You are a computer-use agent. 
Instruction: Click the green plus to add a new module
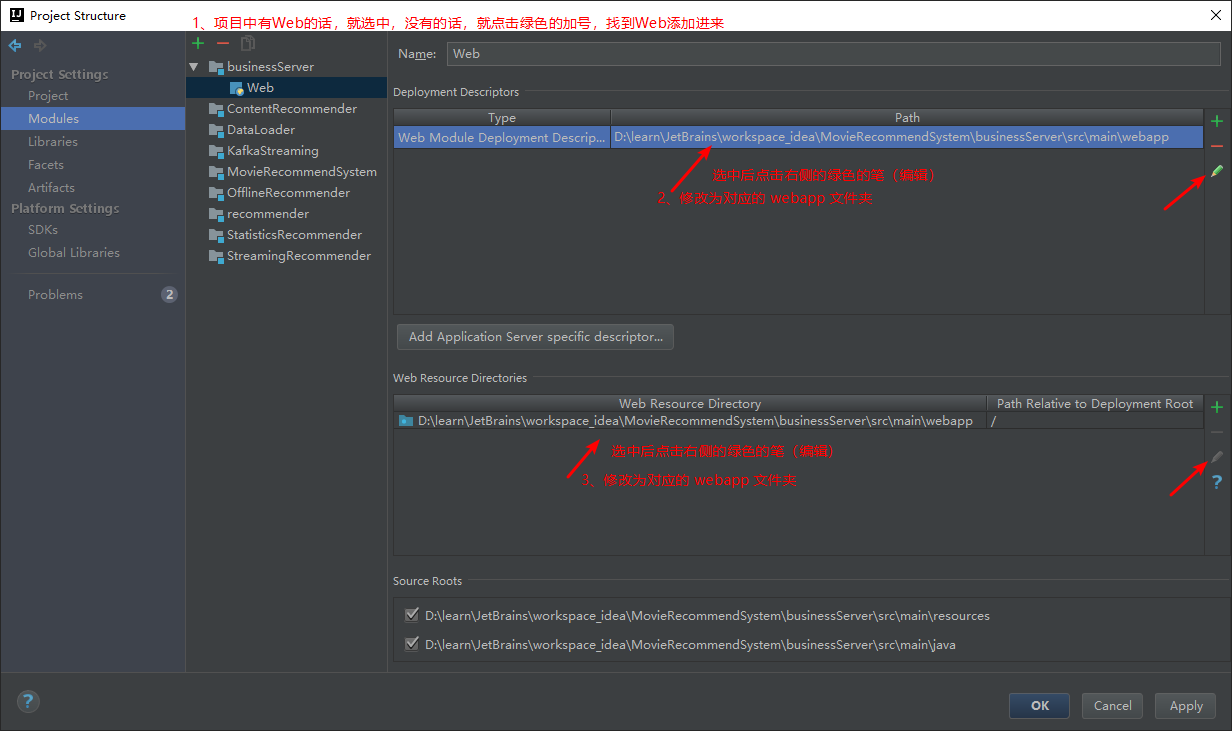coord(198,43)
